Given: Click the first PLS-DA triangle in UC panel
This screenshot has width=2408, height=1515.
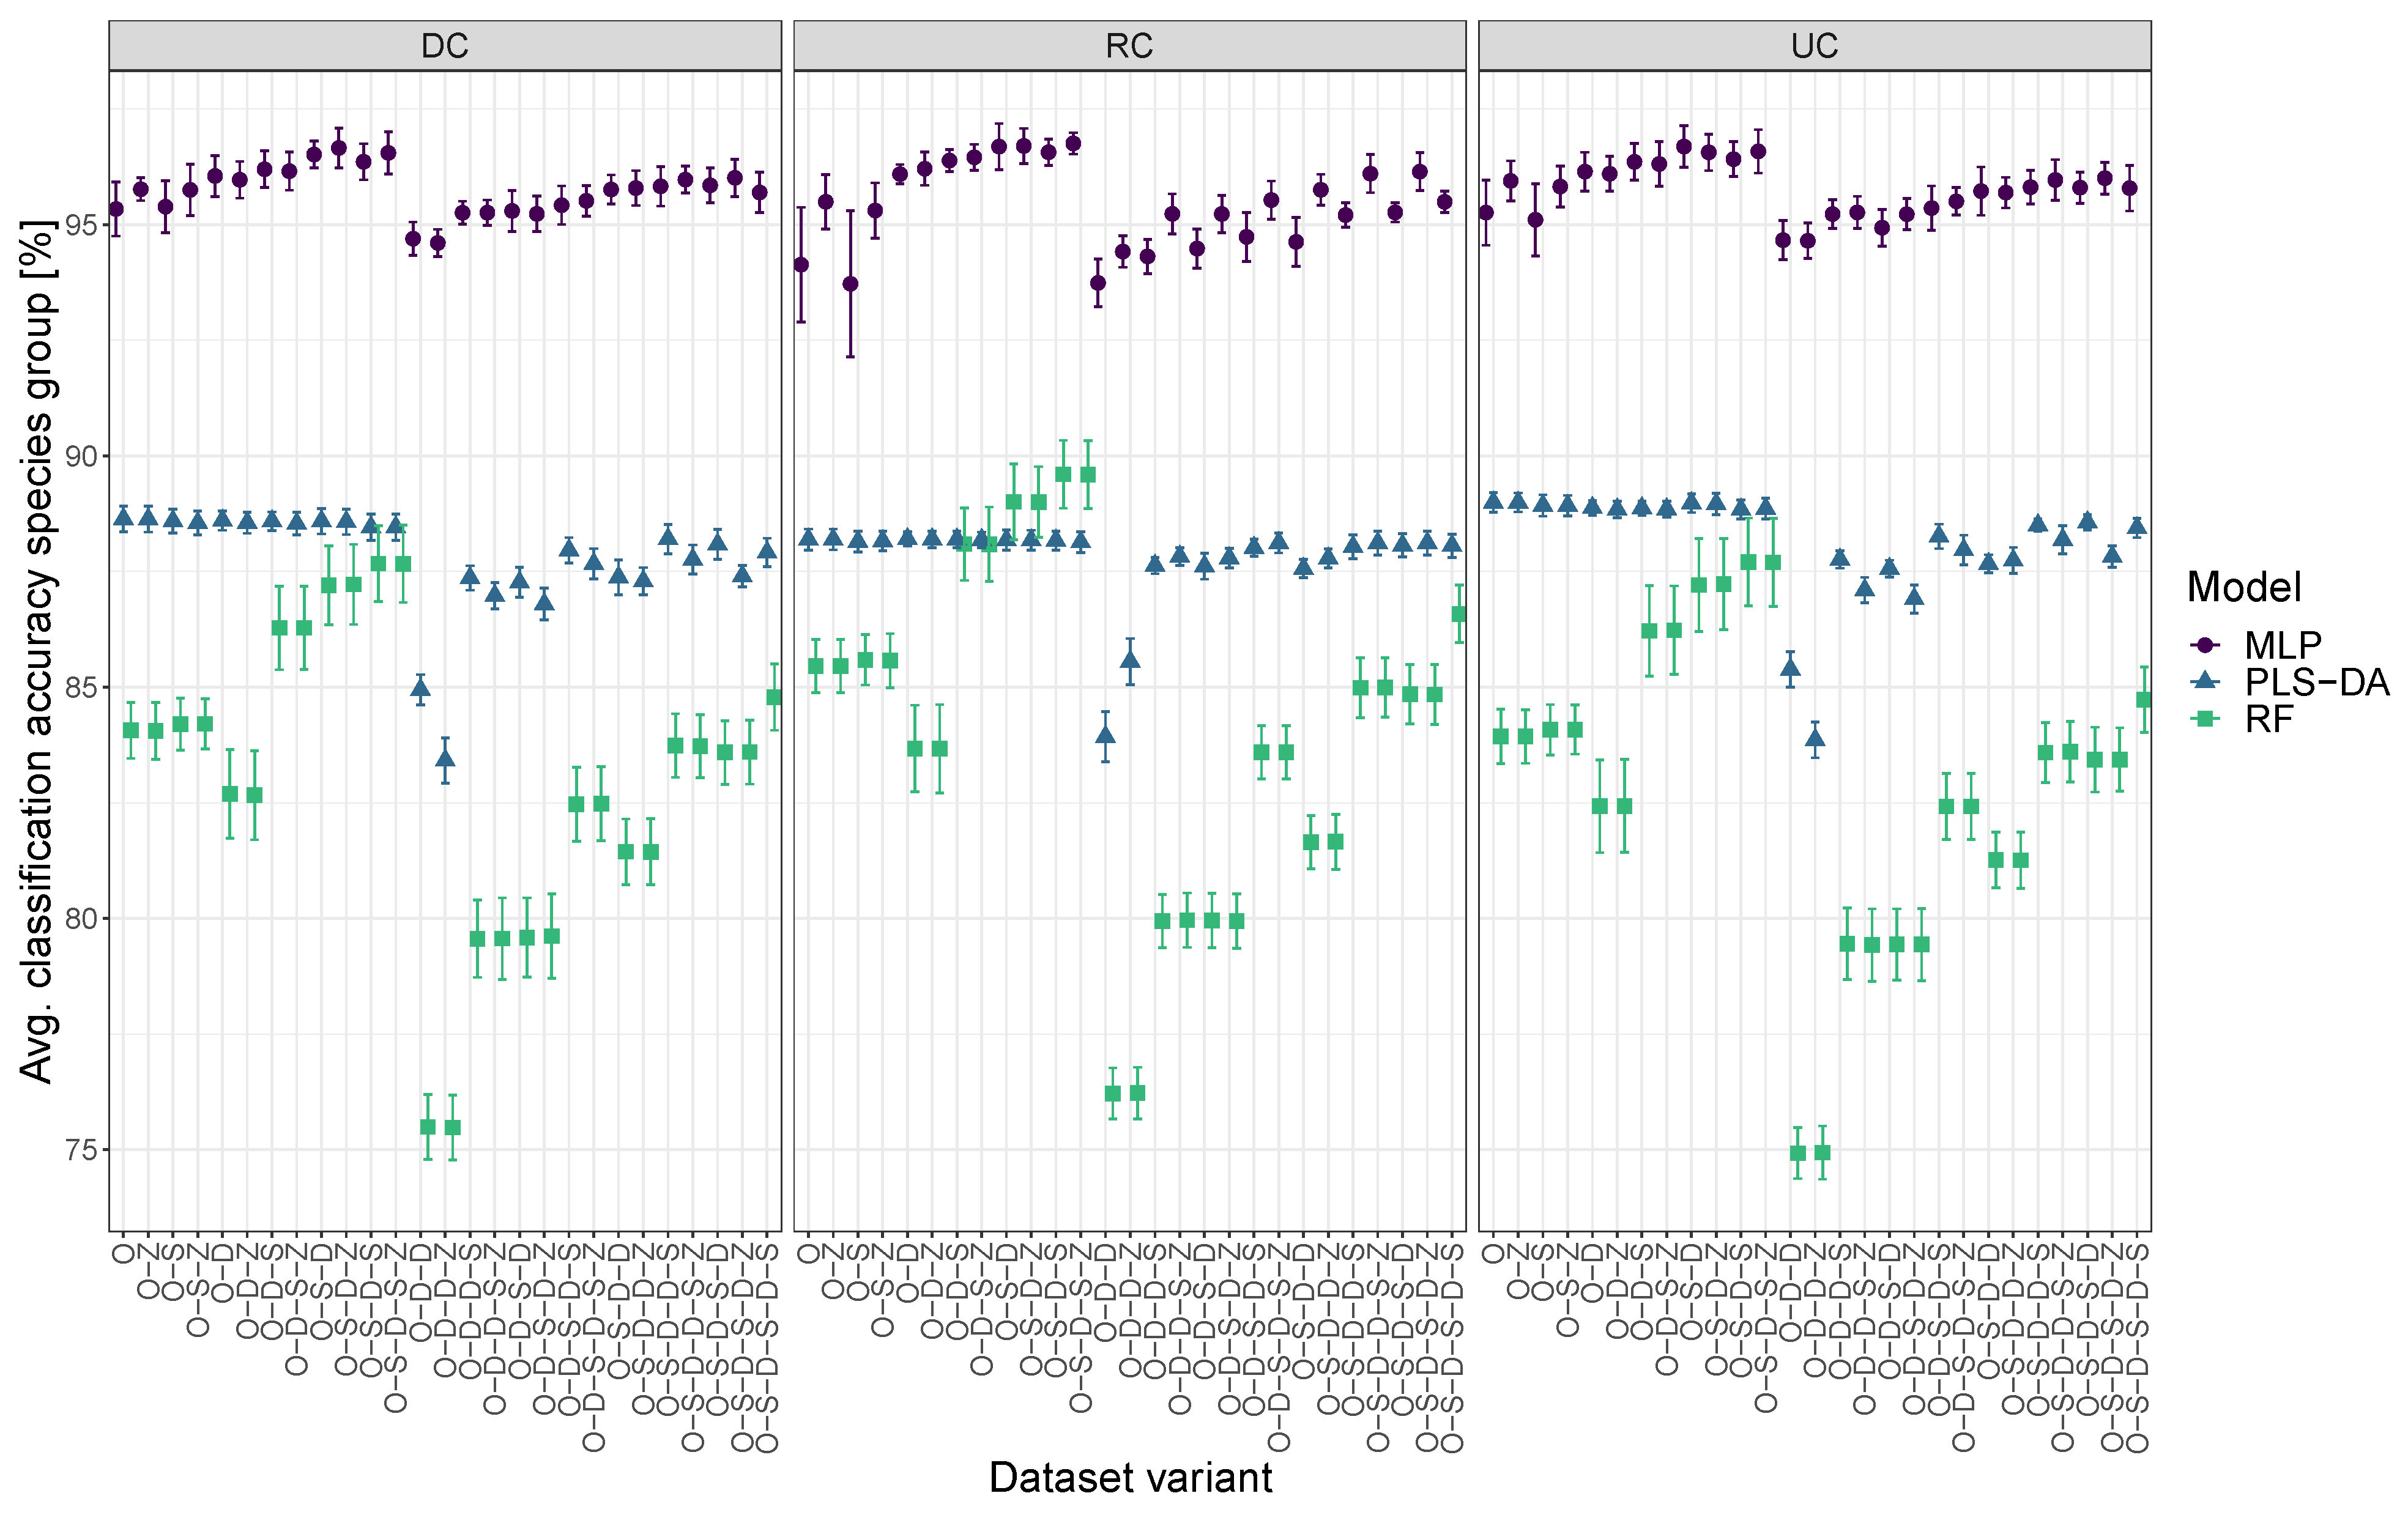Looking at the screenshot, I should (1493, 502).
